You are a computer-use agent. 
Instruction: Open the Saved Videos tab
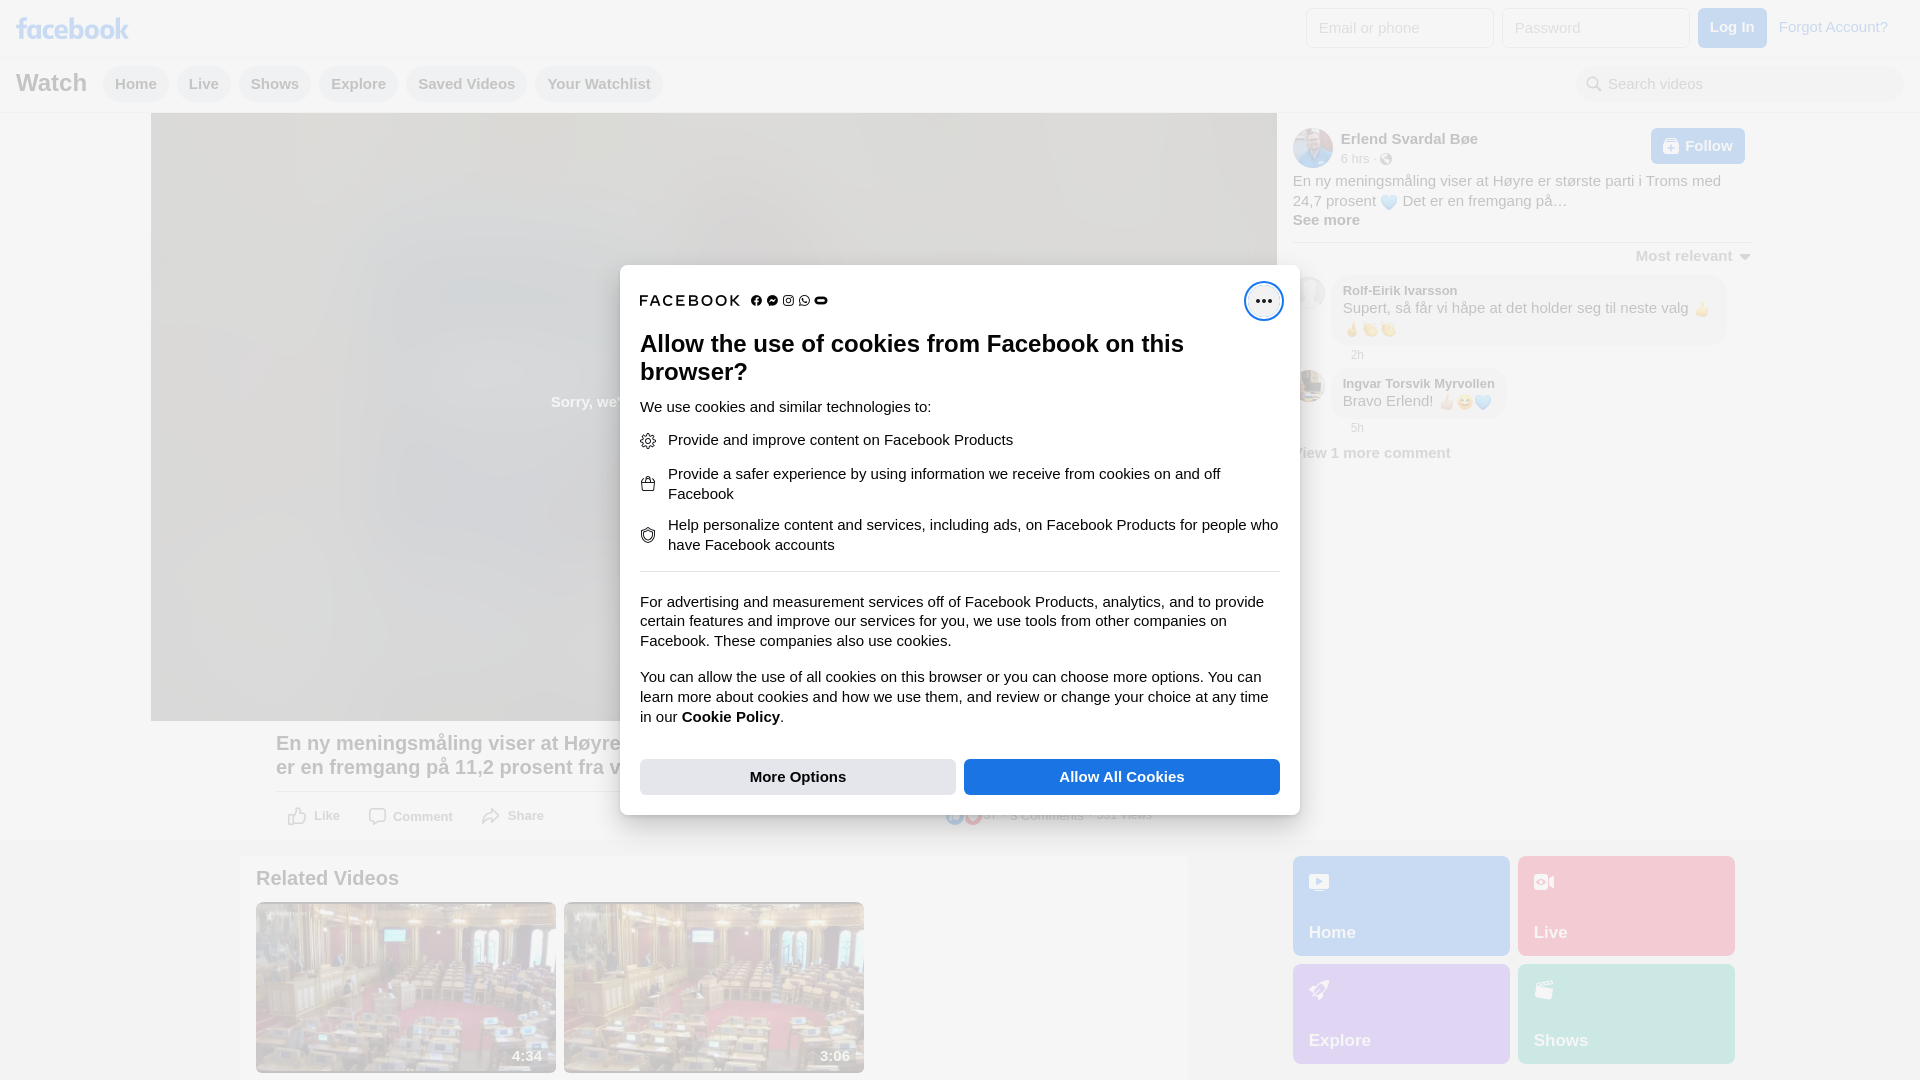(x=466, y=84)
